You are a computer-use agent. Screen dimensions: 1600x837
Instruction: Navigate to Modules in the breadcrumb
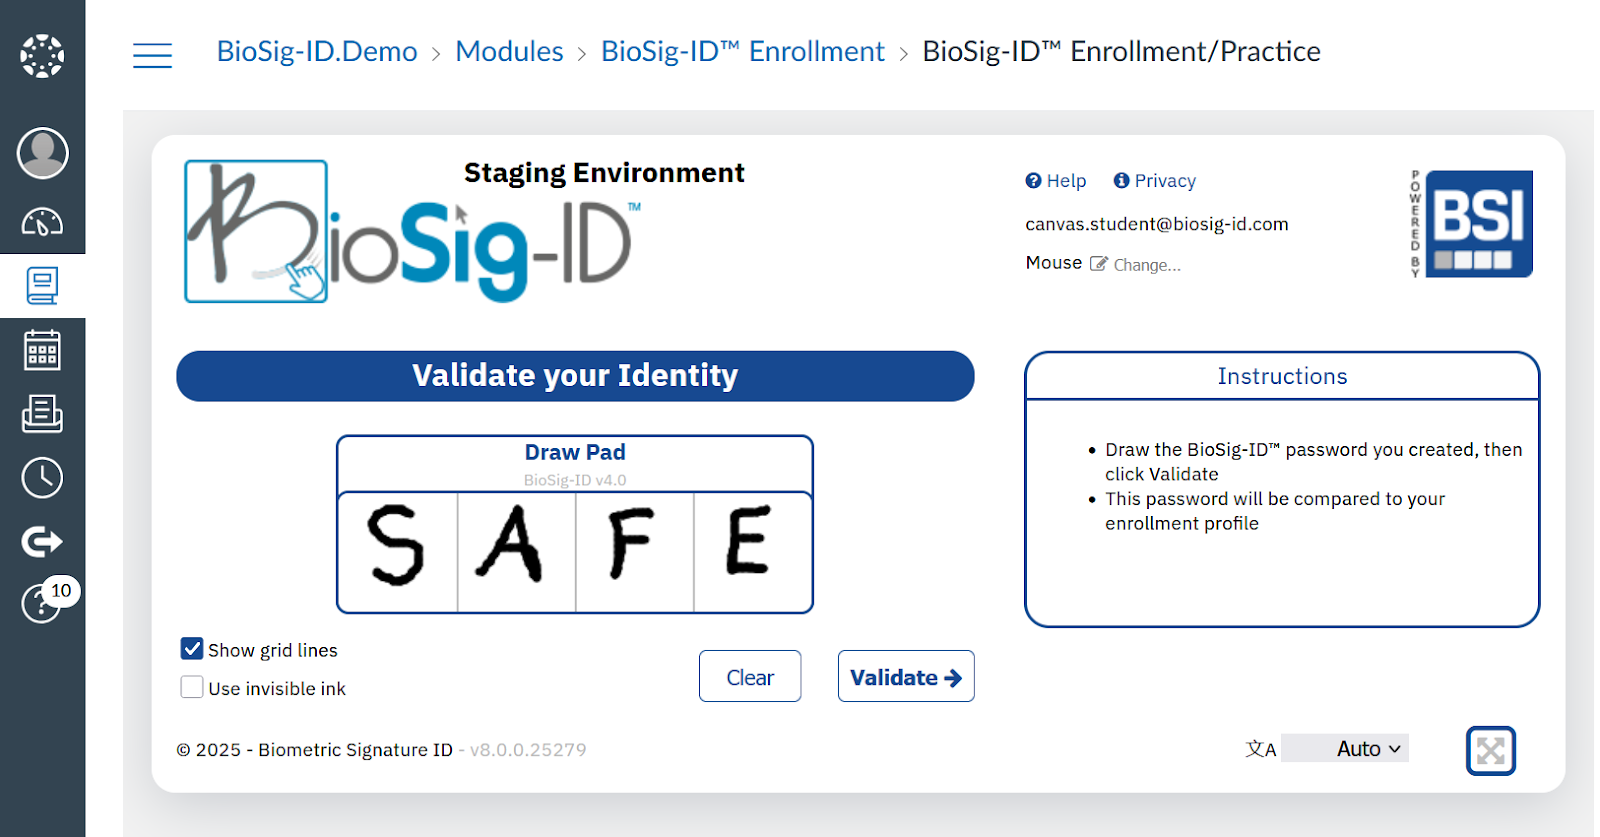pyautogui.click(x=509, y=51)
